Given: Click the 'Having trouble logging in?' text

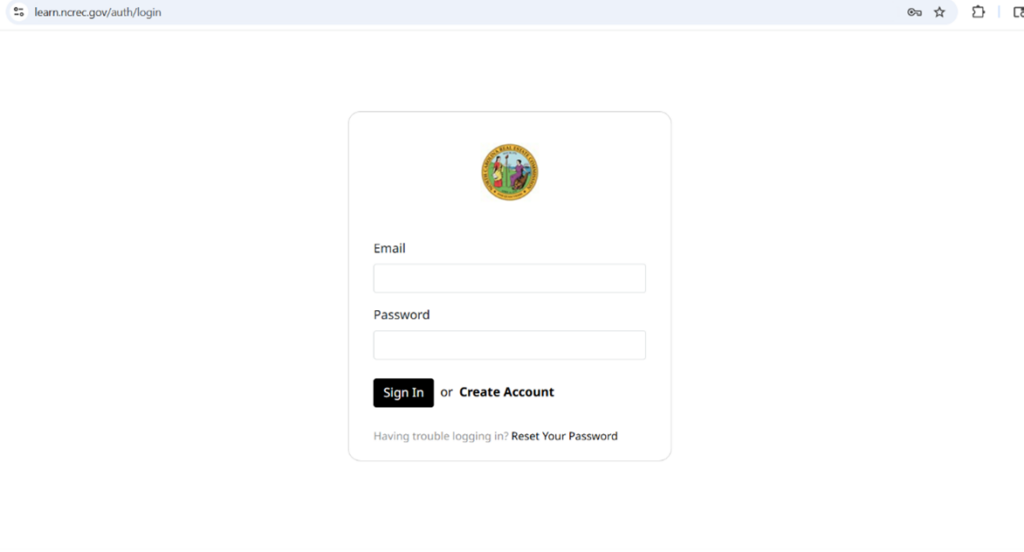Looking at the screenshot, I should coord(441,436).
